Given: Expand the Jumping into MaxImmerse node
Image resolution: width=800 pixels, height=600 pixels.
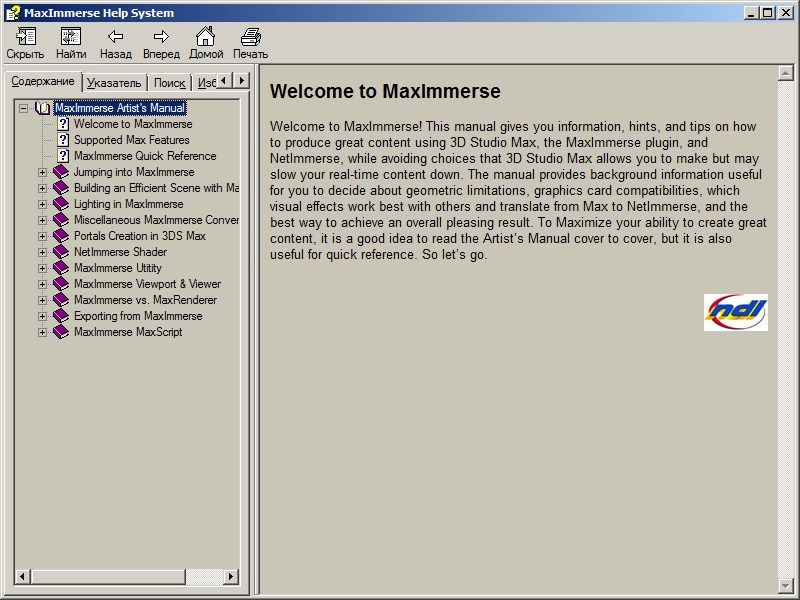Looking at the screenshot, I should 42,172.
